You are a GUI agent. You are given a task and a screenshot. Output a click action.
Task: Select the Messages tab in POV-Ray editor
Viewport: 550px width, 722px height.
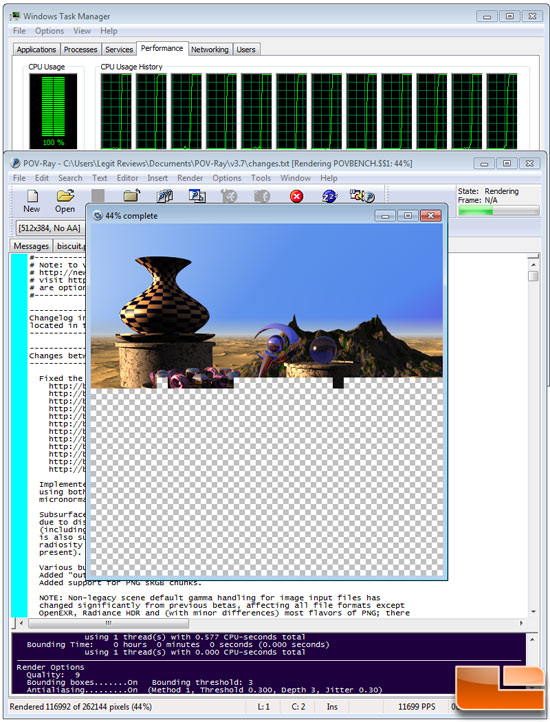[31, 246]
